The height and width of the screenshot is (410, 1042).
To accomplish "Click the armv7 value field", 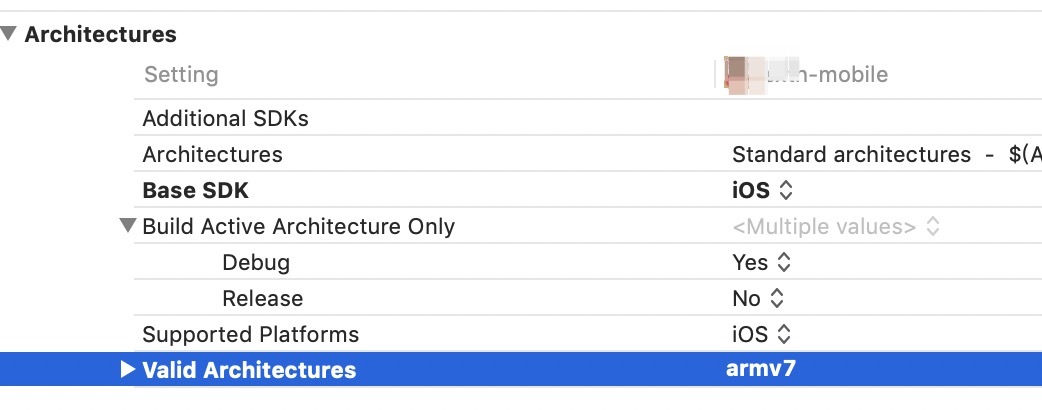I will [761, 369].
